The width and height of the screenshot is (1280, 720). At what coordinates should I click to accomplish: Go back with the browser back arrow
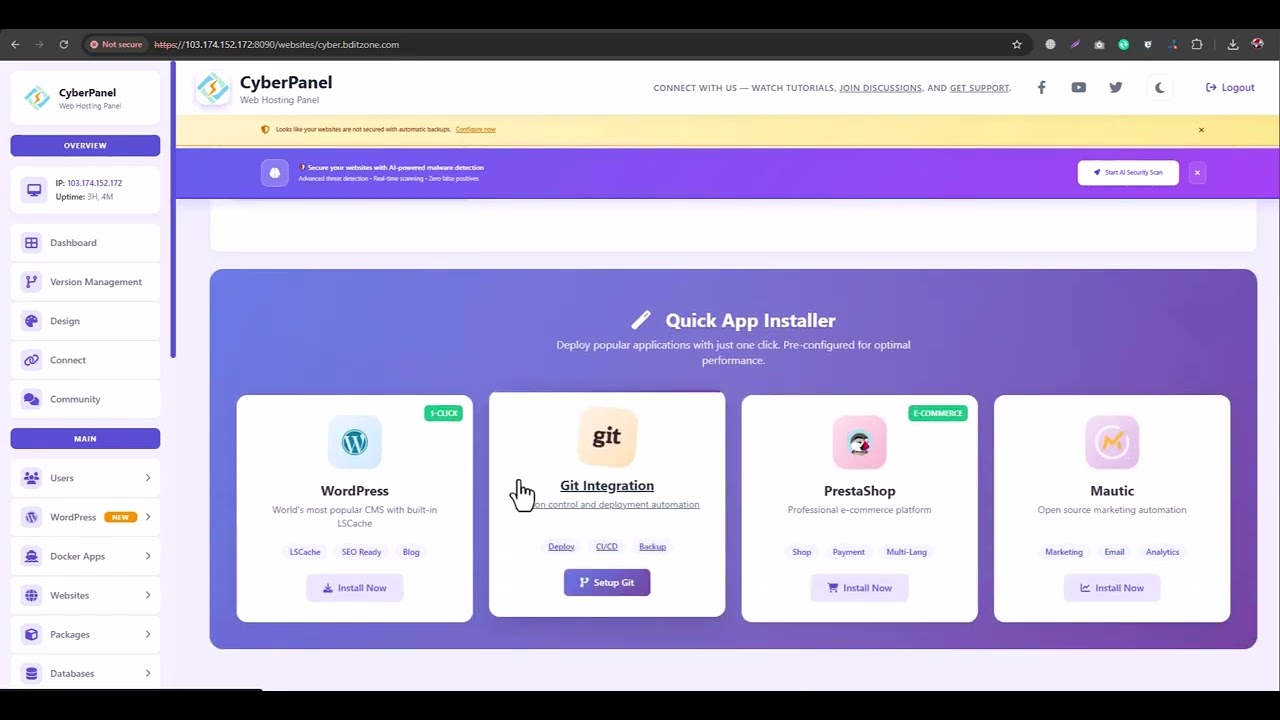click(15, 44)
